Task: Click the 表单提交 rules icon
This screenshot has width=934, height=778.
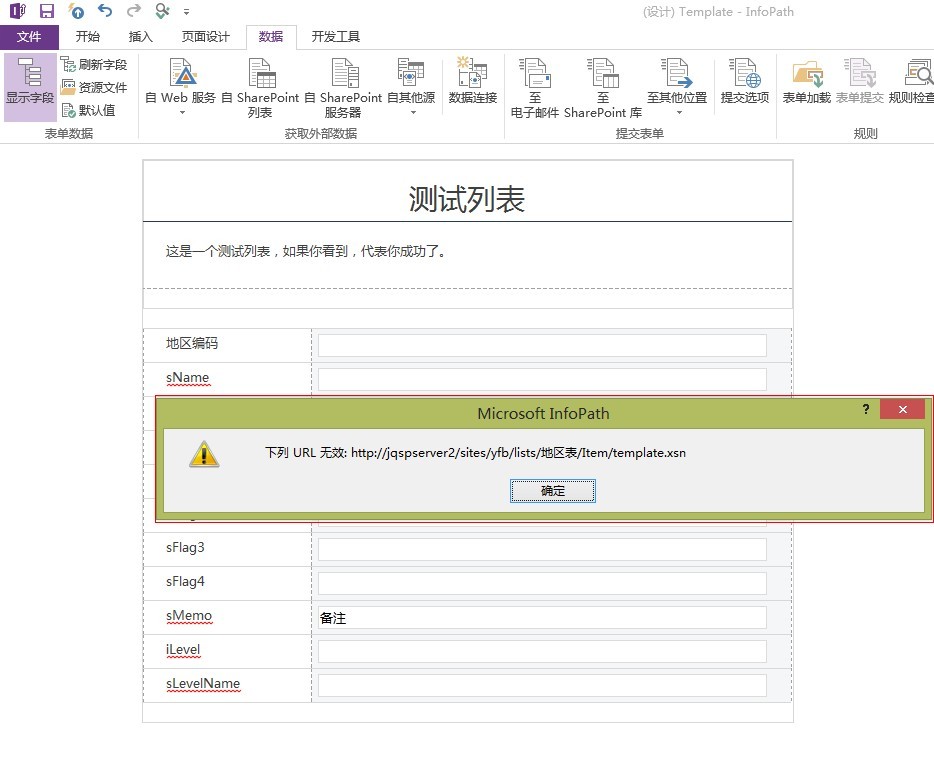Action: point(860,72)
